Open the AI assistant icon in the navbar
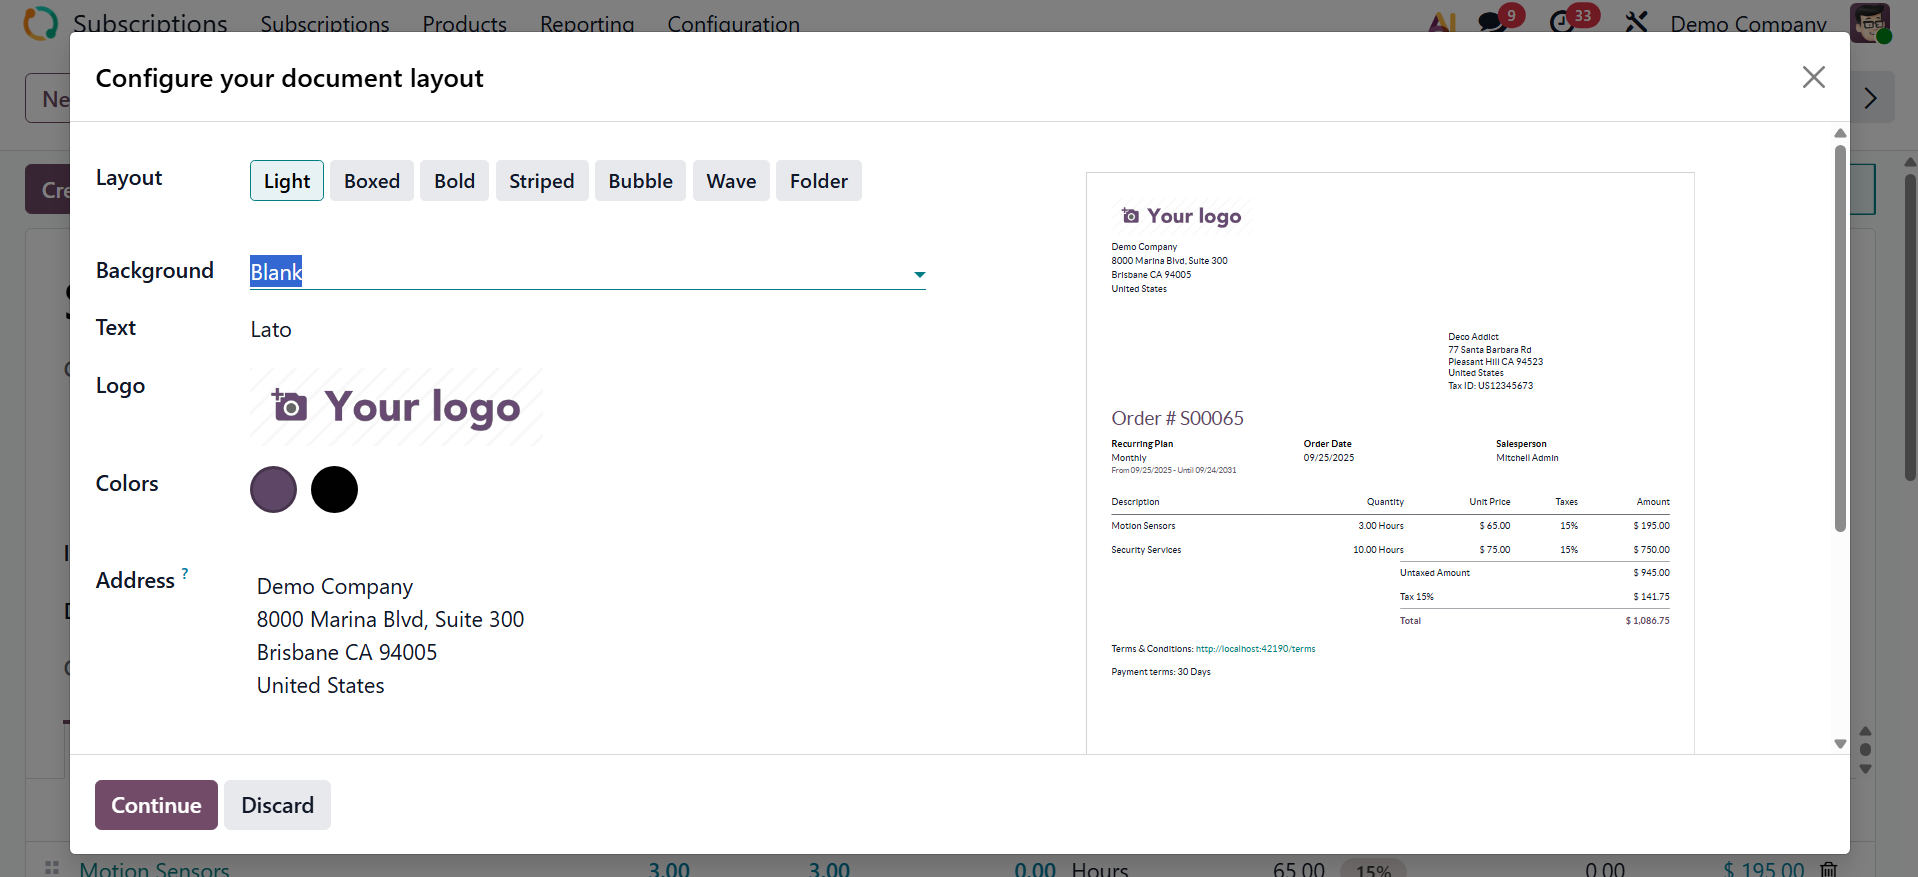The width and height of the screenshot is (1918, 877). pyautogui.click(x=1442, y=22)
